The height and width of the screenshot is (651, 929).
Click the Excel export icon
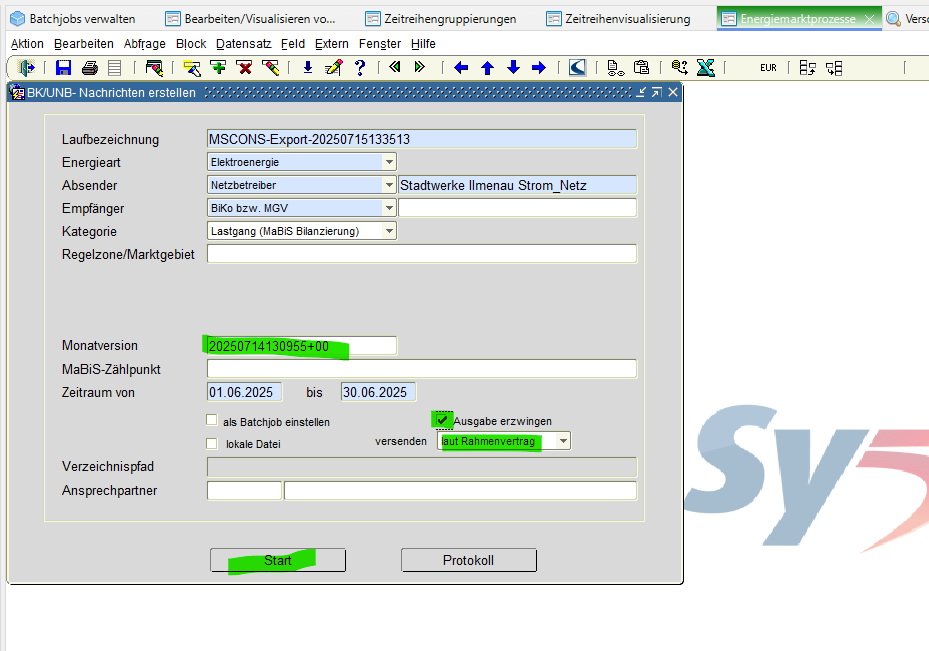click(705, 68)
